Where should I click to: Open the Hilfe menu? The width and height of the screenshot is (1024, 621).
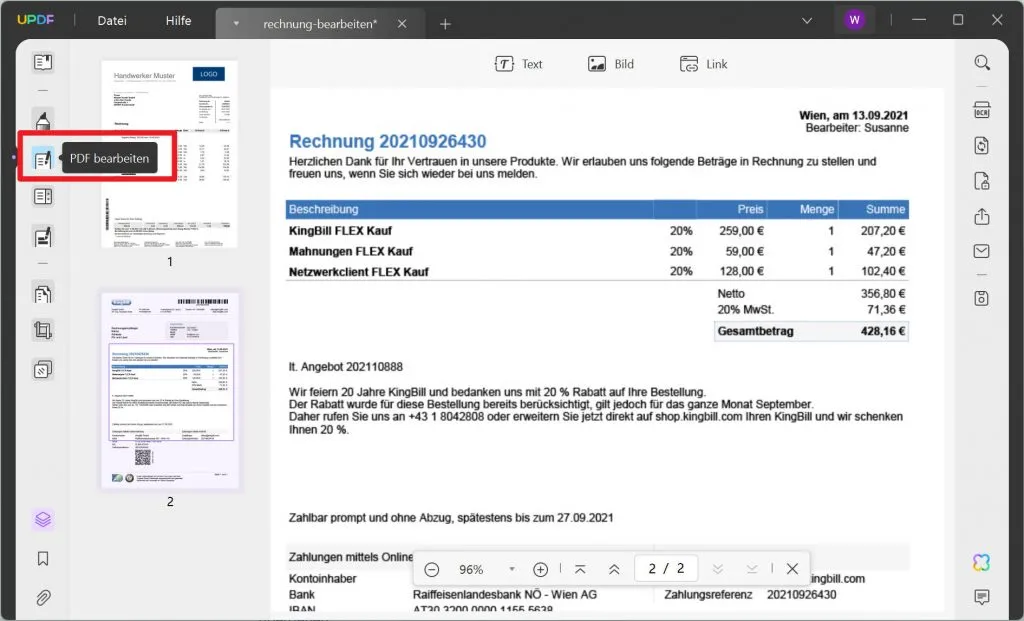179,21
